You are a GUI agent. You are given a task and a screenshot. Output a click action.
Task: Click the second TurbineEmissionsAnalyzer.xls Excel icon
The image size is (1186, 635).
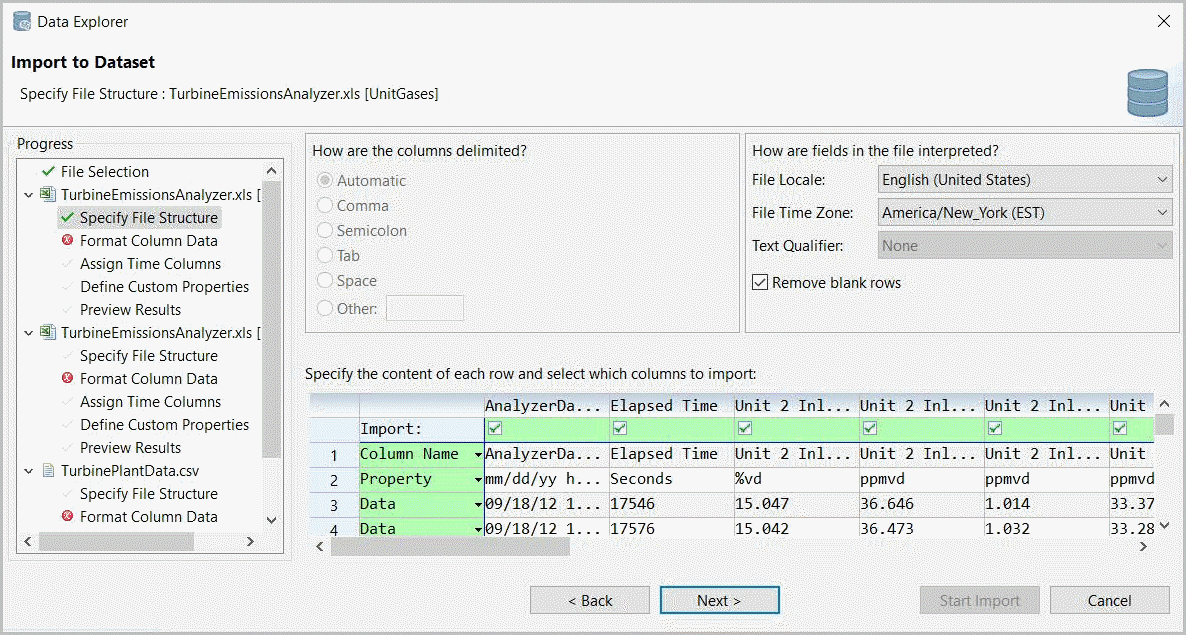[47, 333]
